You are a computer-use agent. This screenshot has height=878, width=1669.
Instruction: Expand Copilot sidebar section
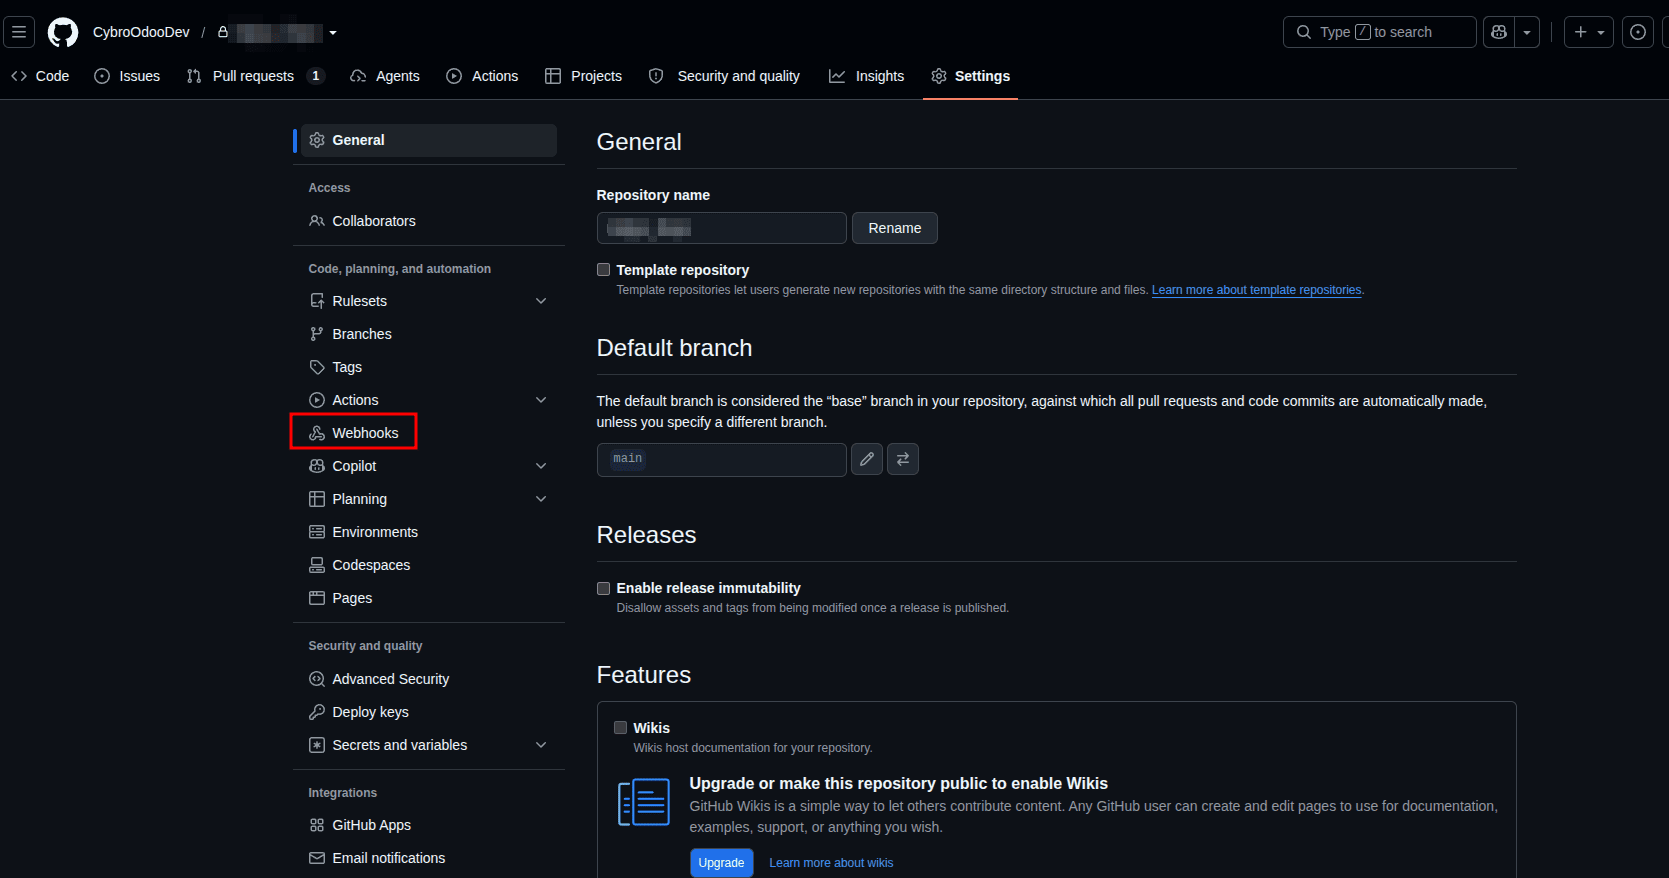point(541,466)
